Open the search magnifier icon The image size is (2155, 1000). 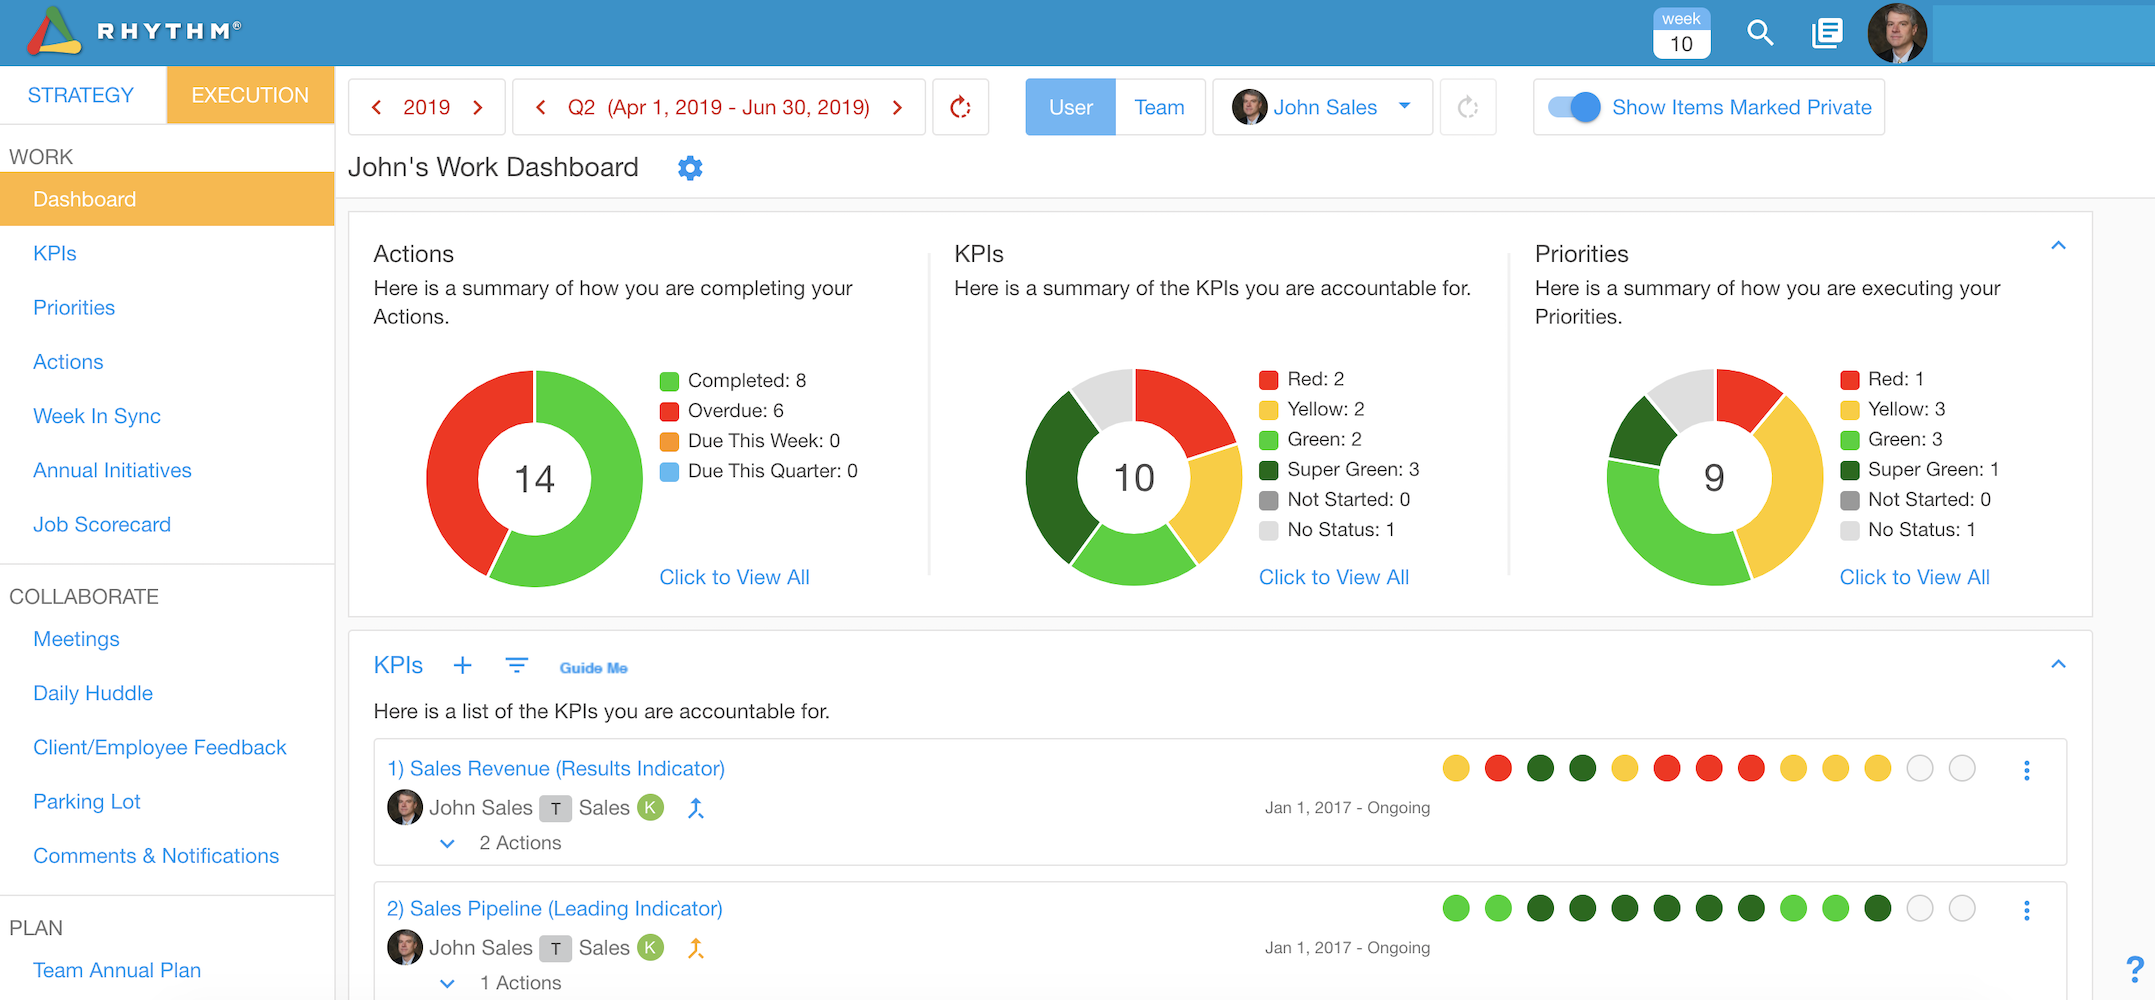1760,33
